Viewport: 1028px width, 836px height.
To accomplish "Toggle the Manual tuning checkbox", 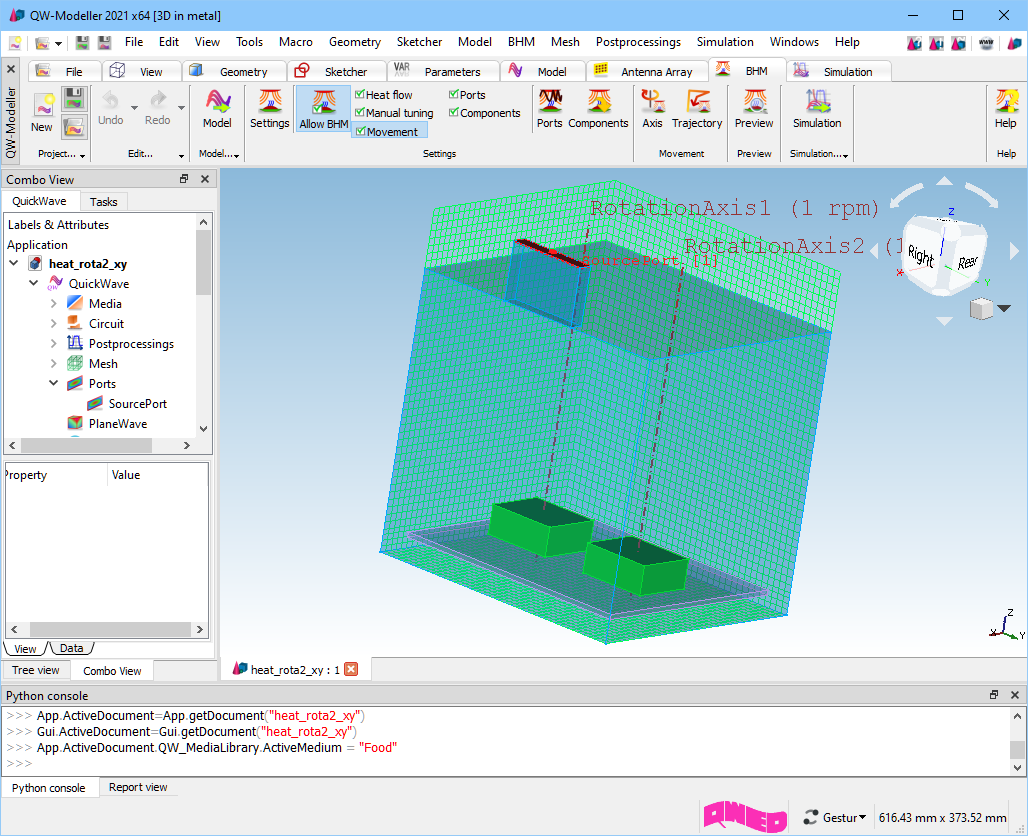I will (360, 113).
